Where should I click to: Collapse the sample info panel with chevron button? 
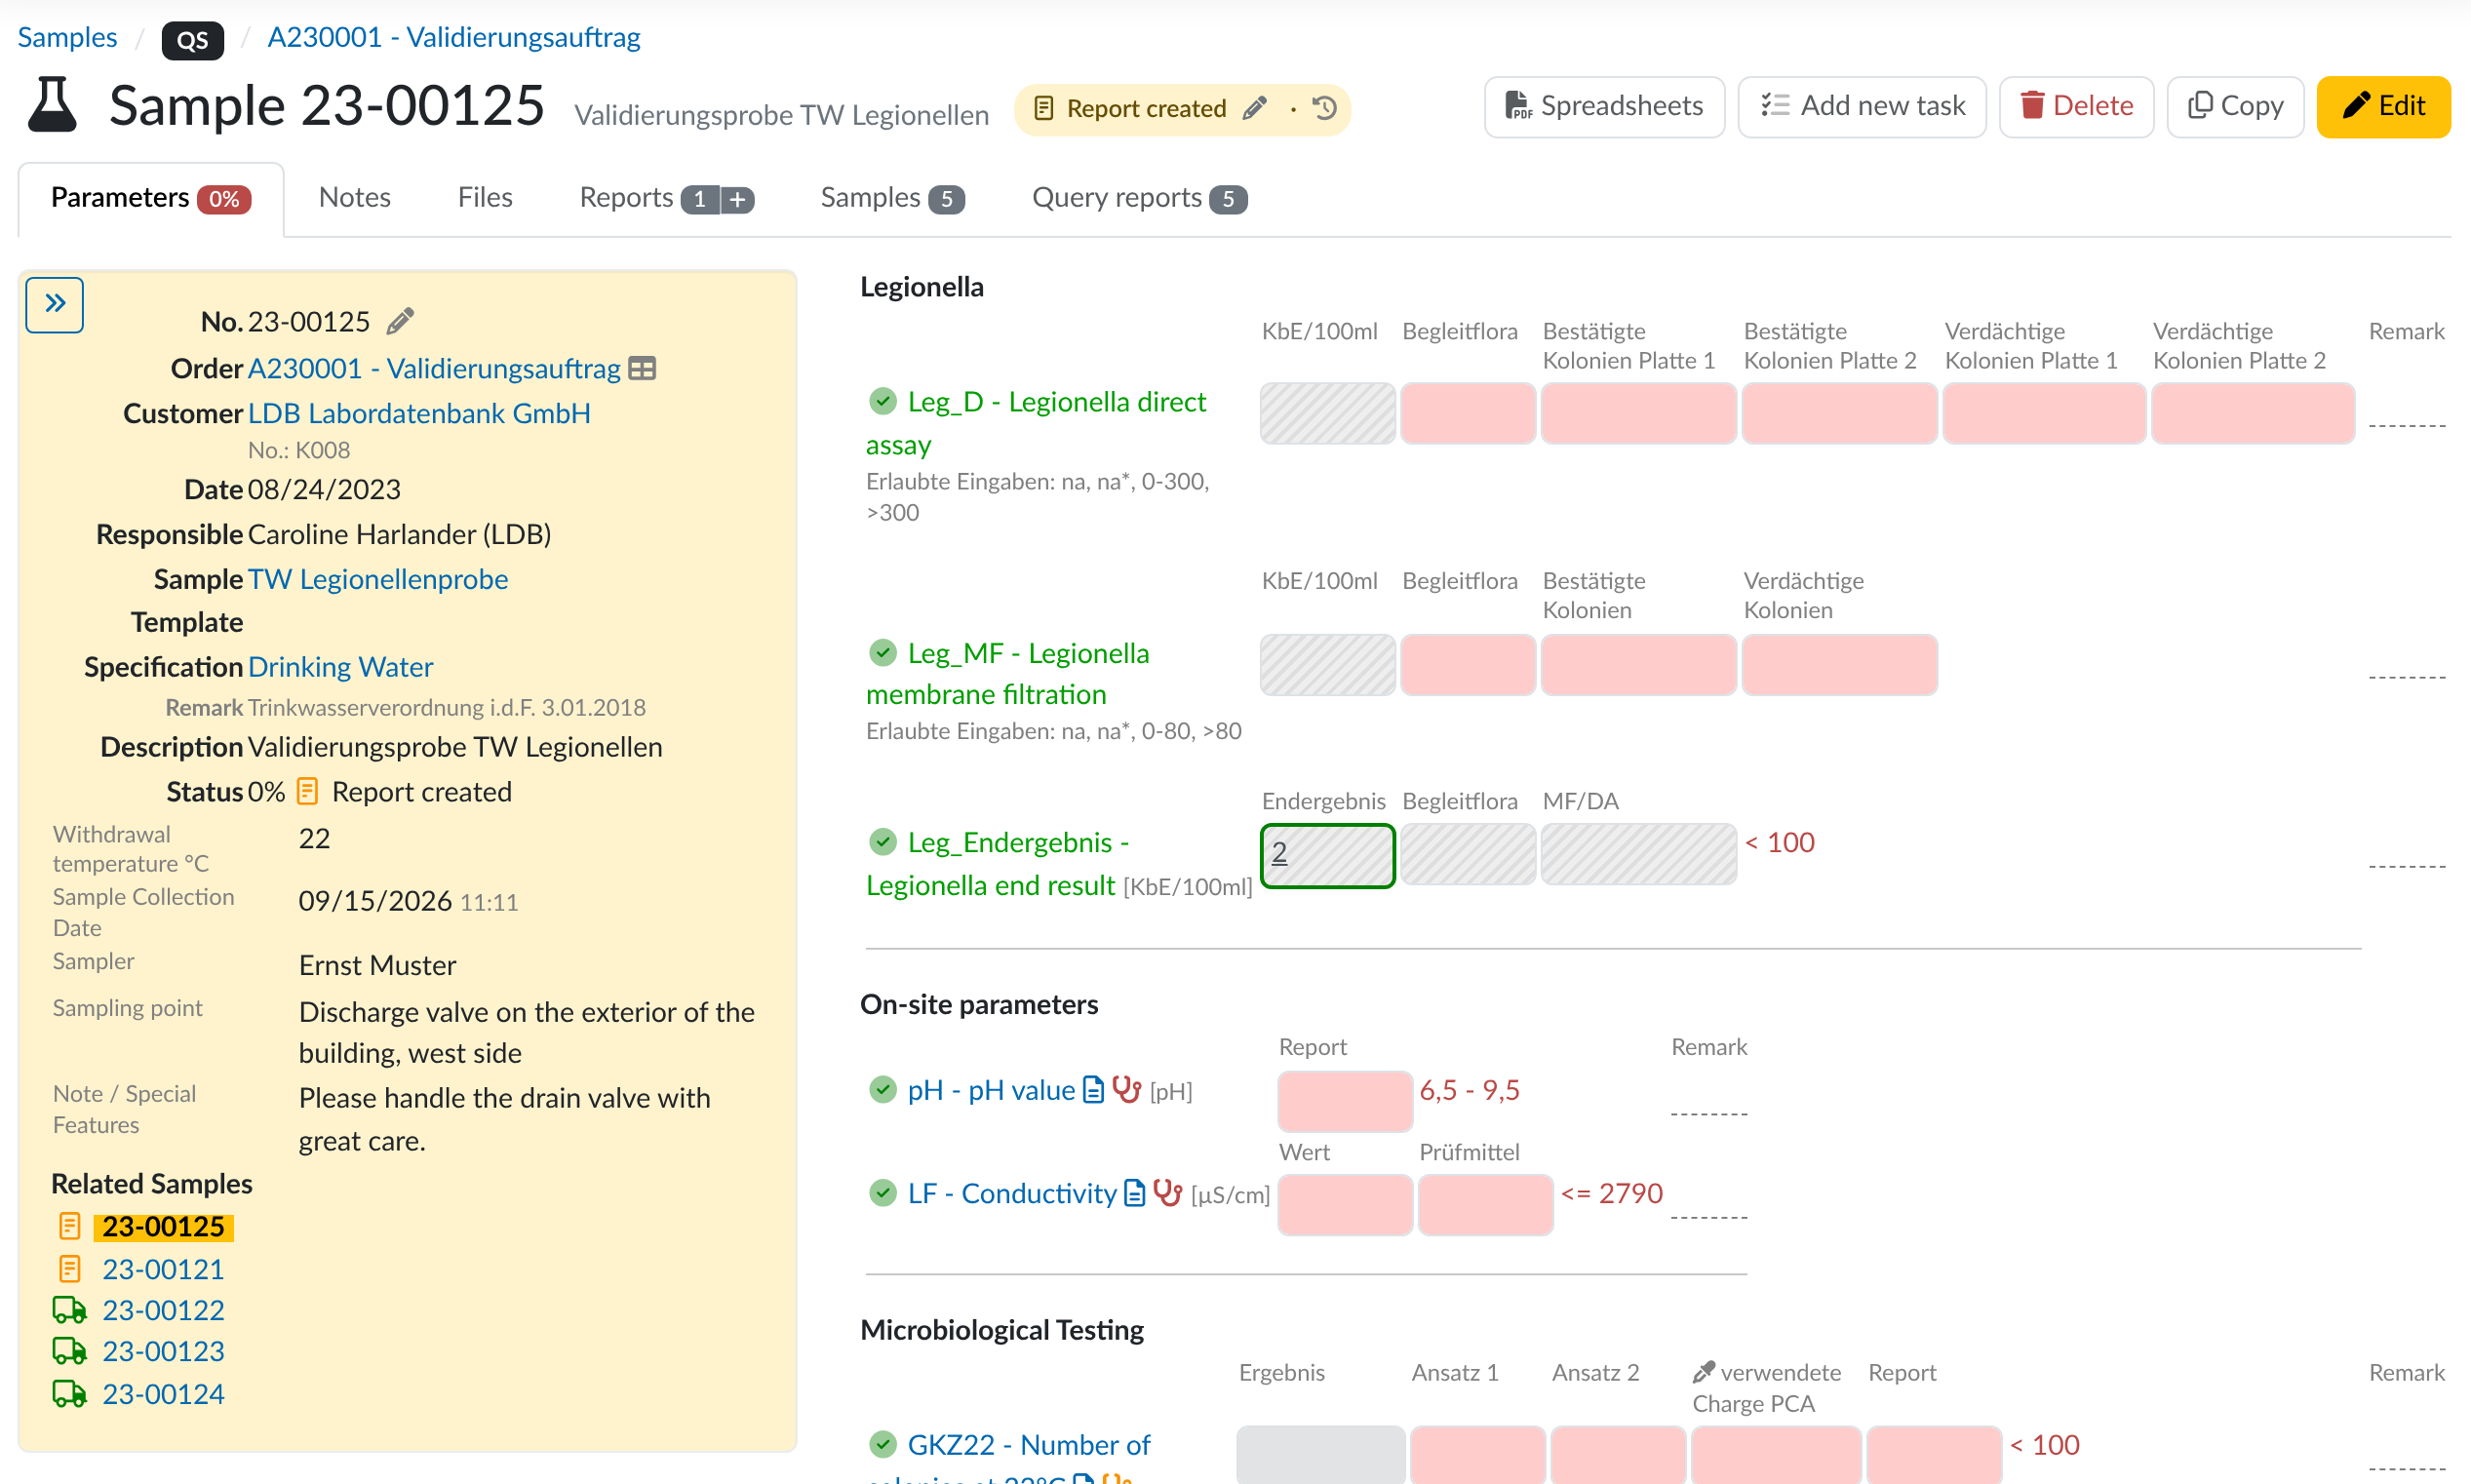(x=54, y=304)
